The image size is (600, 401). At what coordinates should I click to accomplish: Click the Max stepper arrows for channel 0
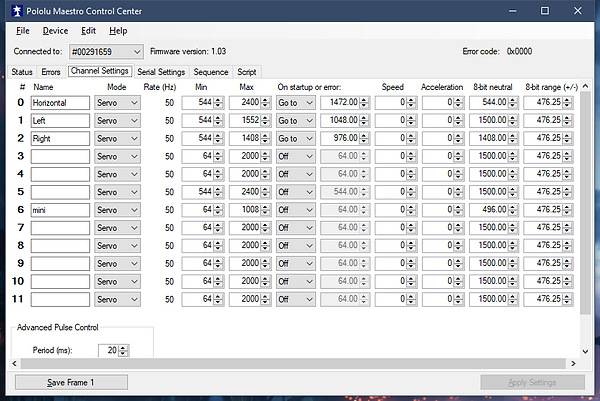coord(265,103)
